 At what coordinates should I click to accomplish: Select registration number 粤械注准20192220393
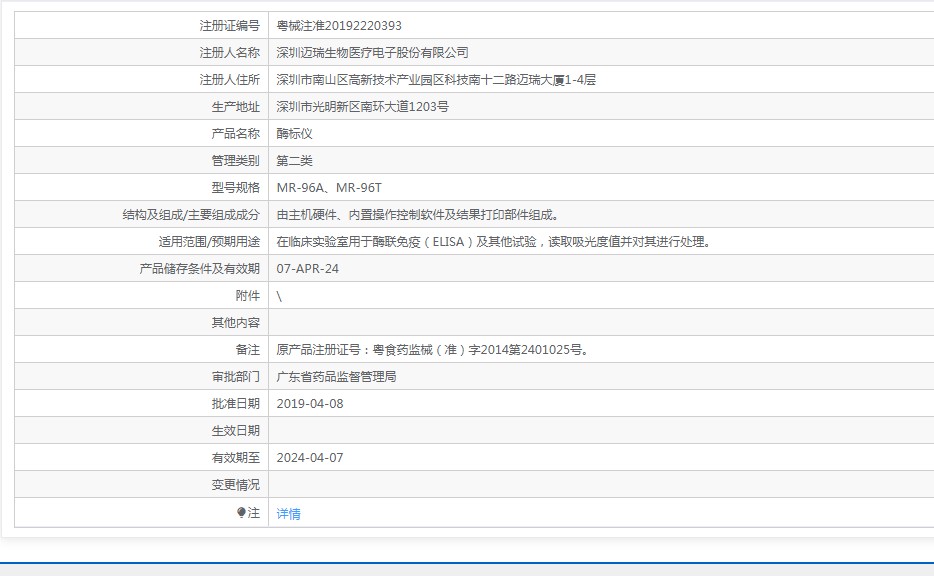click(x=339, y=26)
